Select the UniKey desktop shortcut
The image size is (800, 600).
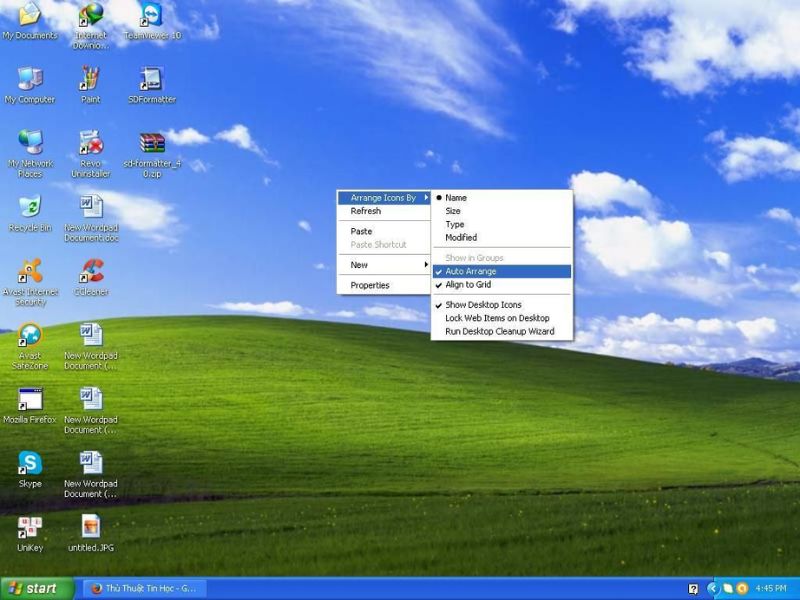coord(30,534)
